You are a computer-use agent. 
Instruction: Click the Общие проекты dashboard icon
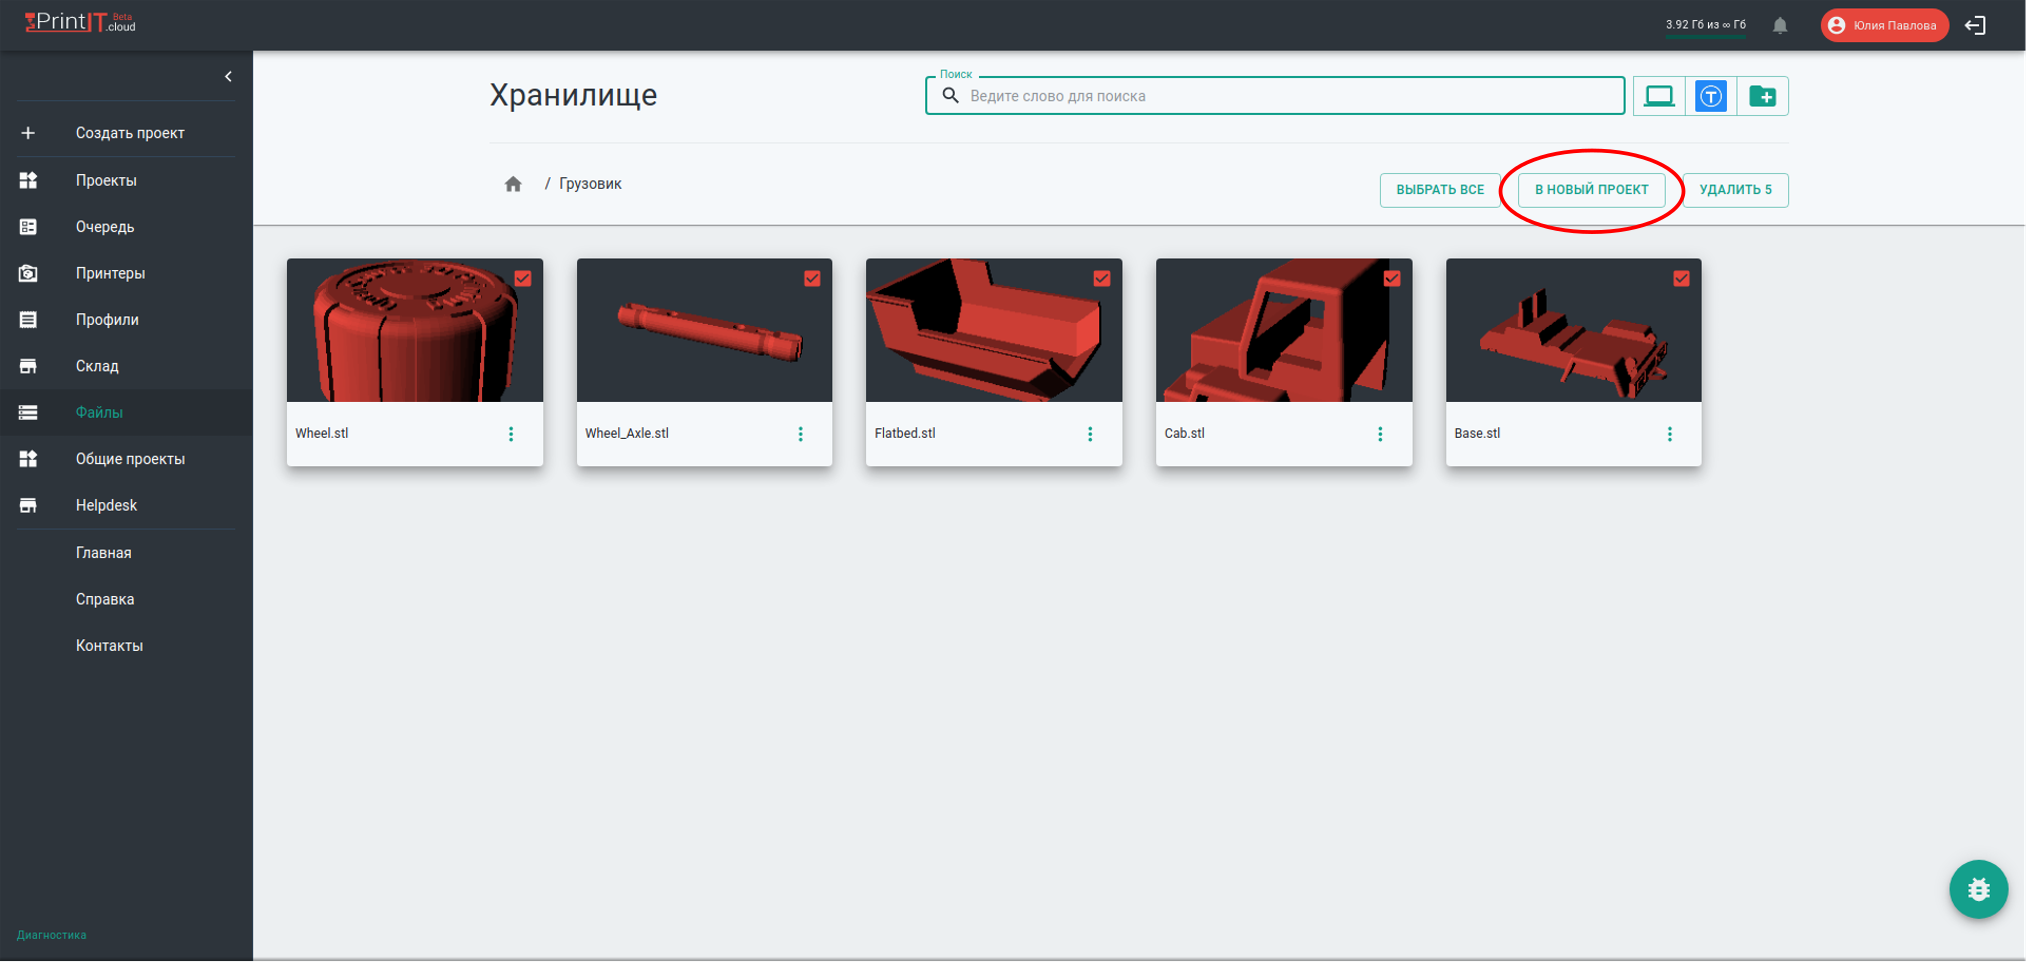click(28, 459)
